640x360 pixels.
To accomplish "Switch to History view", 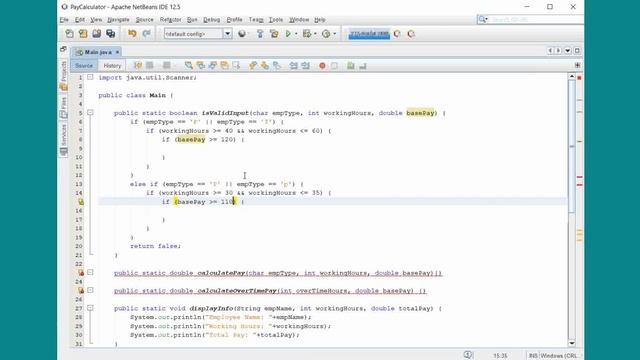I will pos(112,65).
